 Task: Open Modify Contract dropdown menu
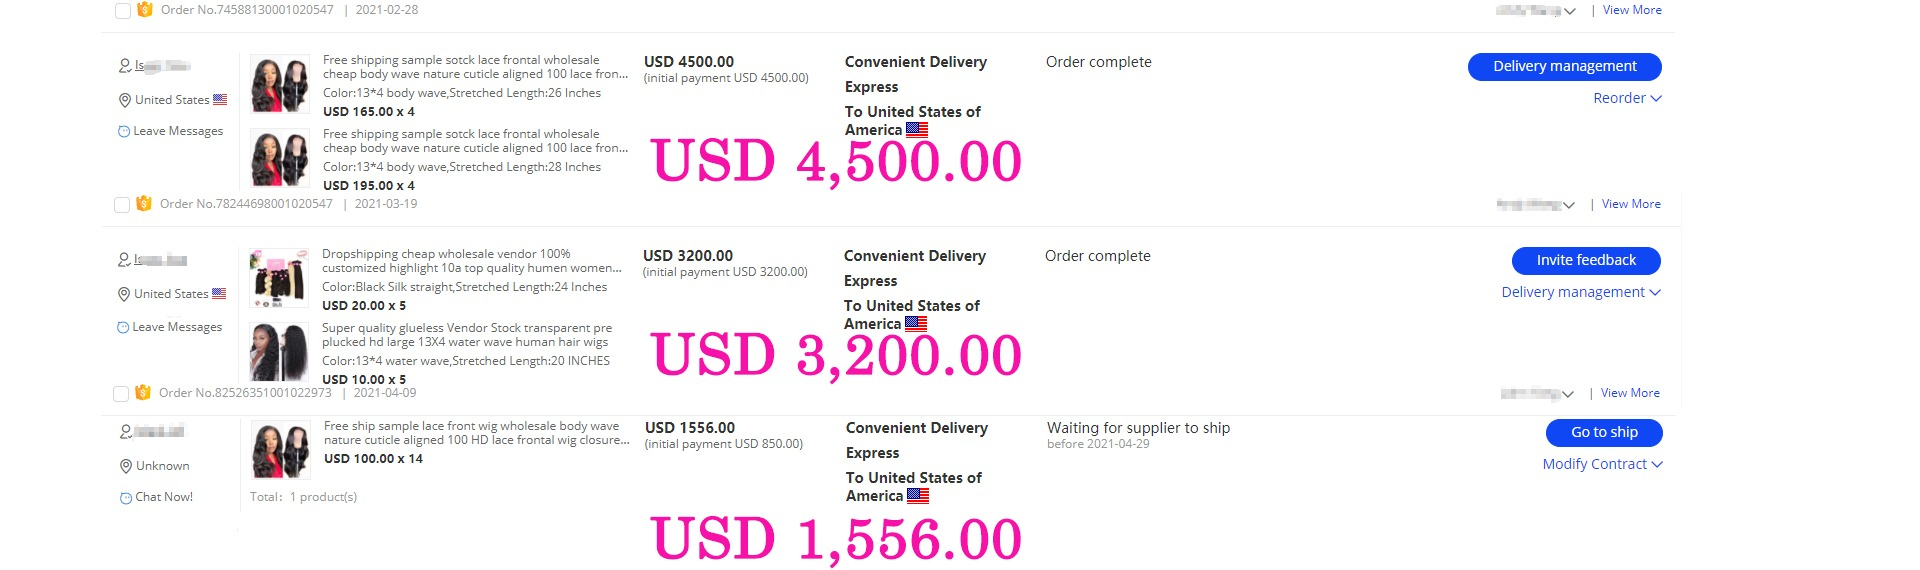click(x=1602, y=464)
